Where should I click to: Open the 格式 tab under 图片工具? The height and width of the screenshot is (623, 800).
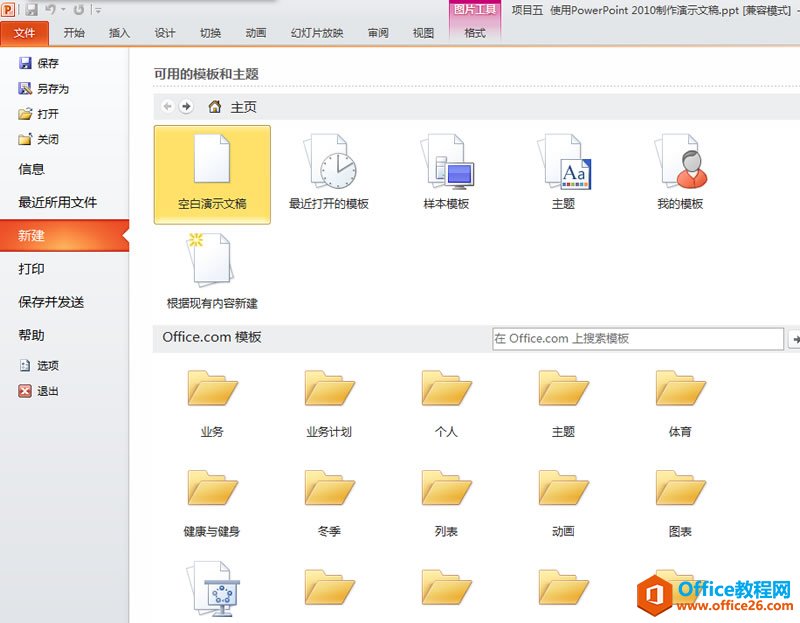click(475, 32)
